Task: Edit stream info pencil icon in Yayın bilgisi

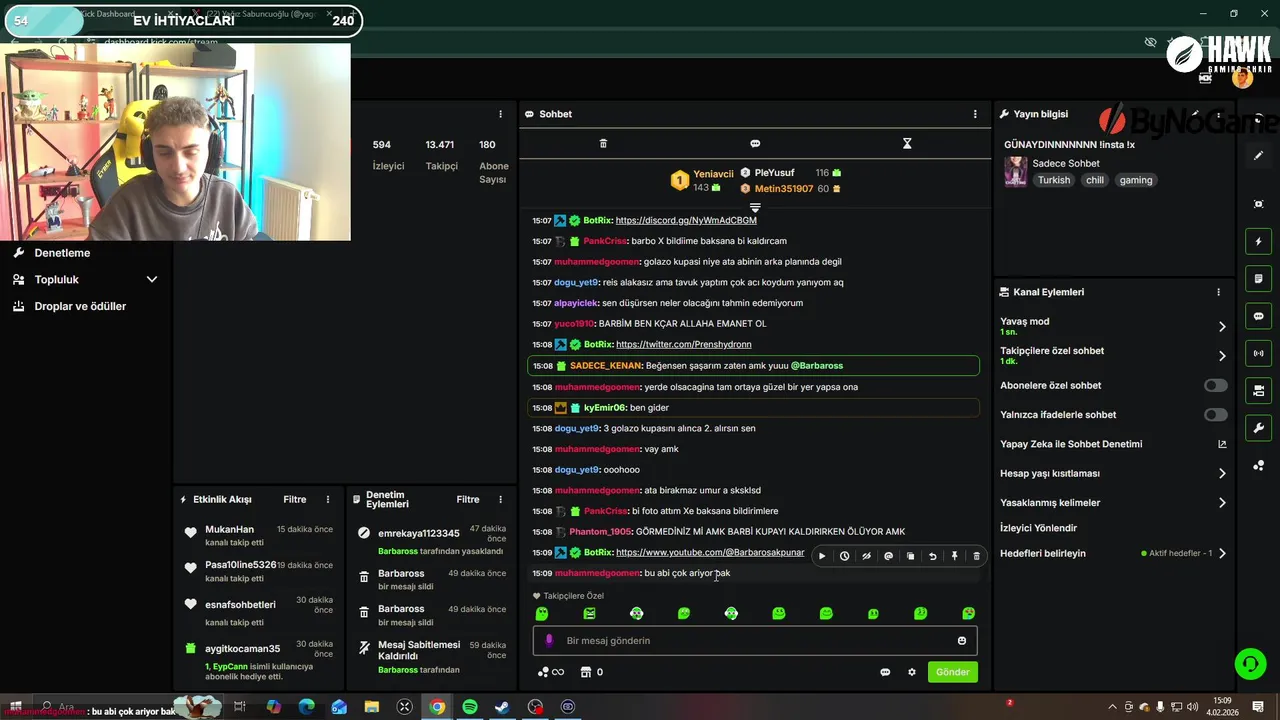Action: 1195,114
